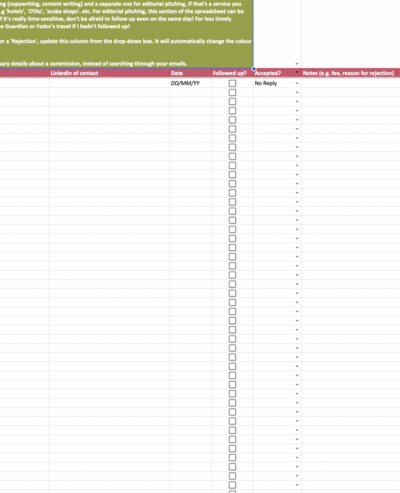Select the Accepted? column header text
Screen dimensions: 400x493
coord(268,73)
